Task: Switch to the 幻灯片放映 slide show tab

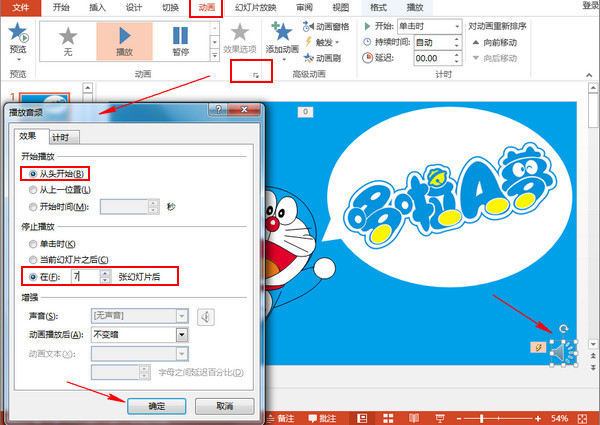Action: [256, 8]
